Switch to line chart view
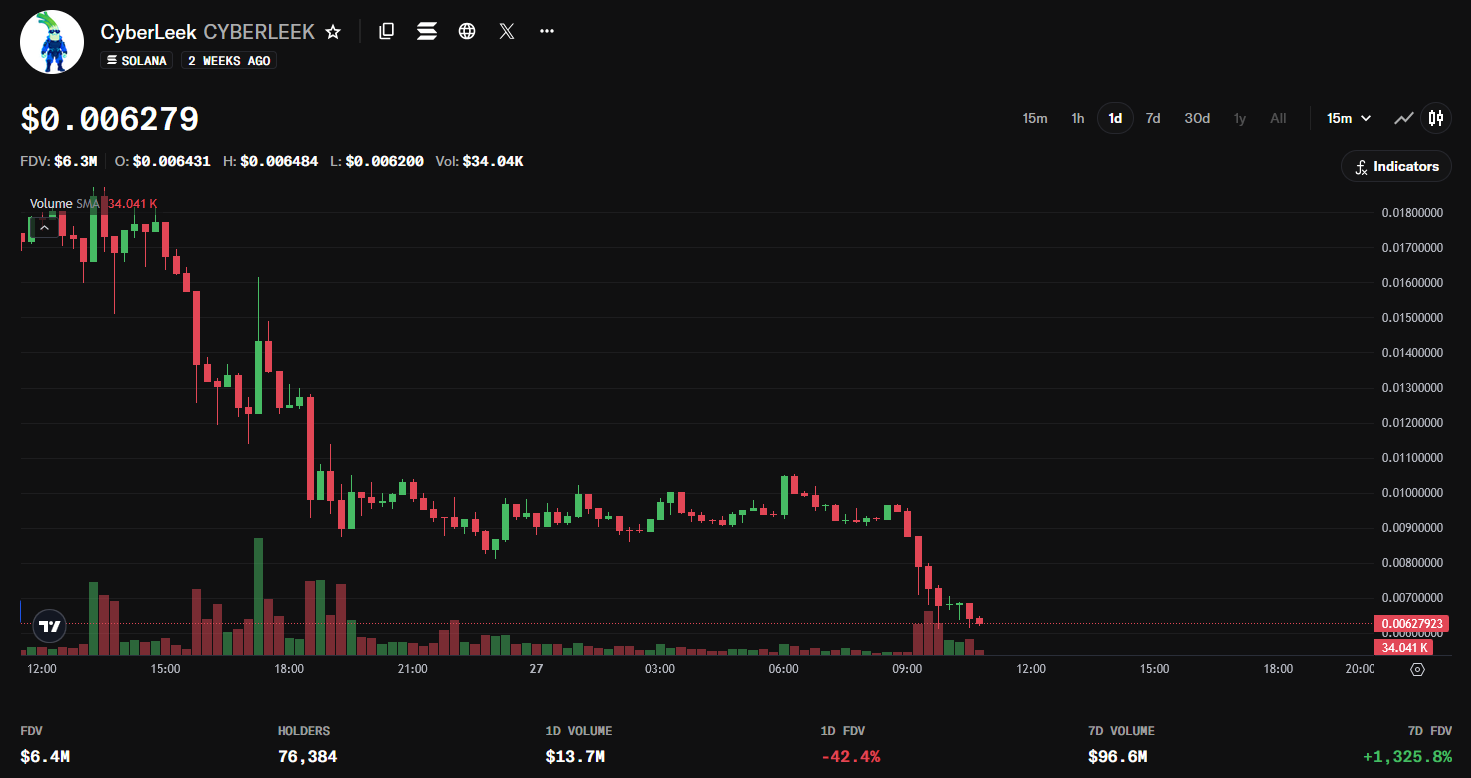Screen dimensions: 1471x778 (x=1404, y=118)
